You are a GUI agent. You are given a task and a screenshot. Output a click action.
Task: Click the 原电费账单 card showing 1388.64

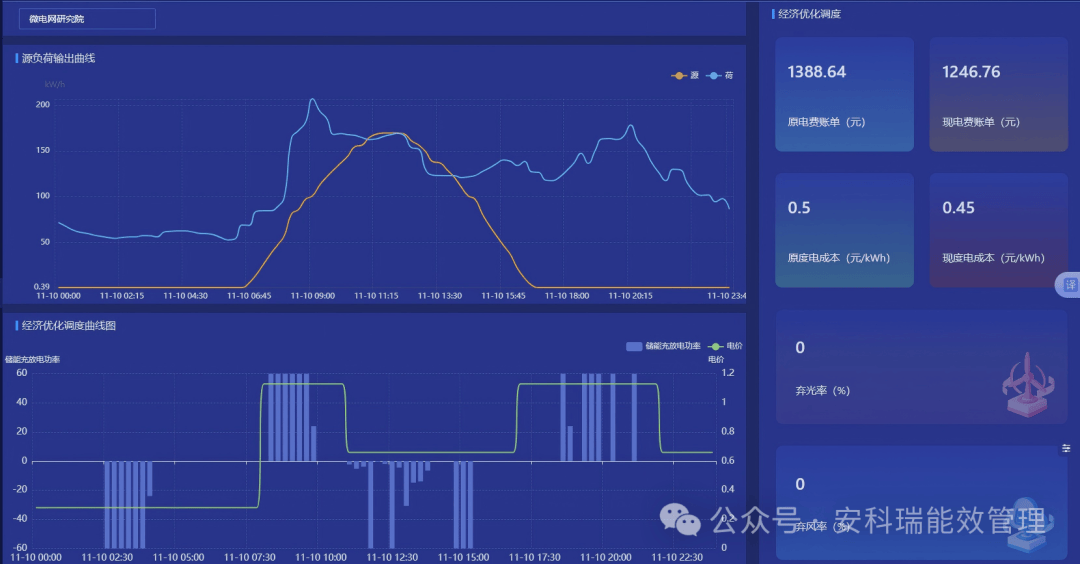coord(844,94)
